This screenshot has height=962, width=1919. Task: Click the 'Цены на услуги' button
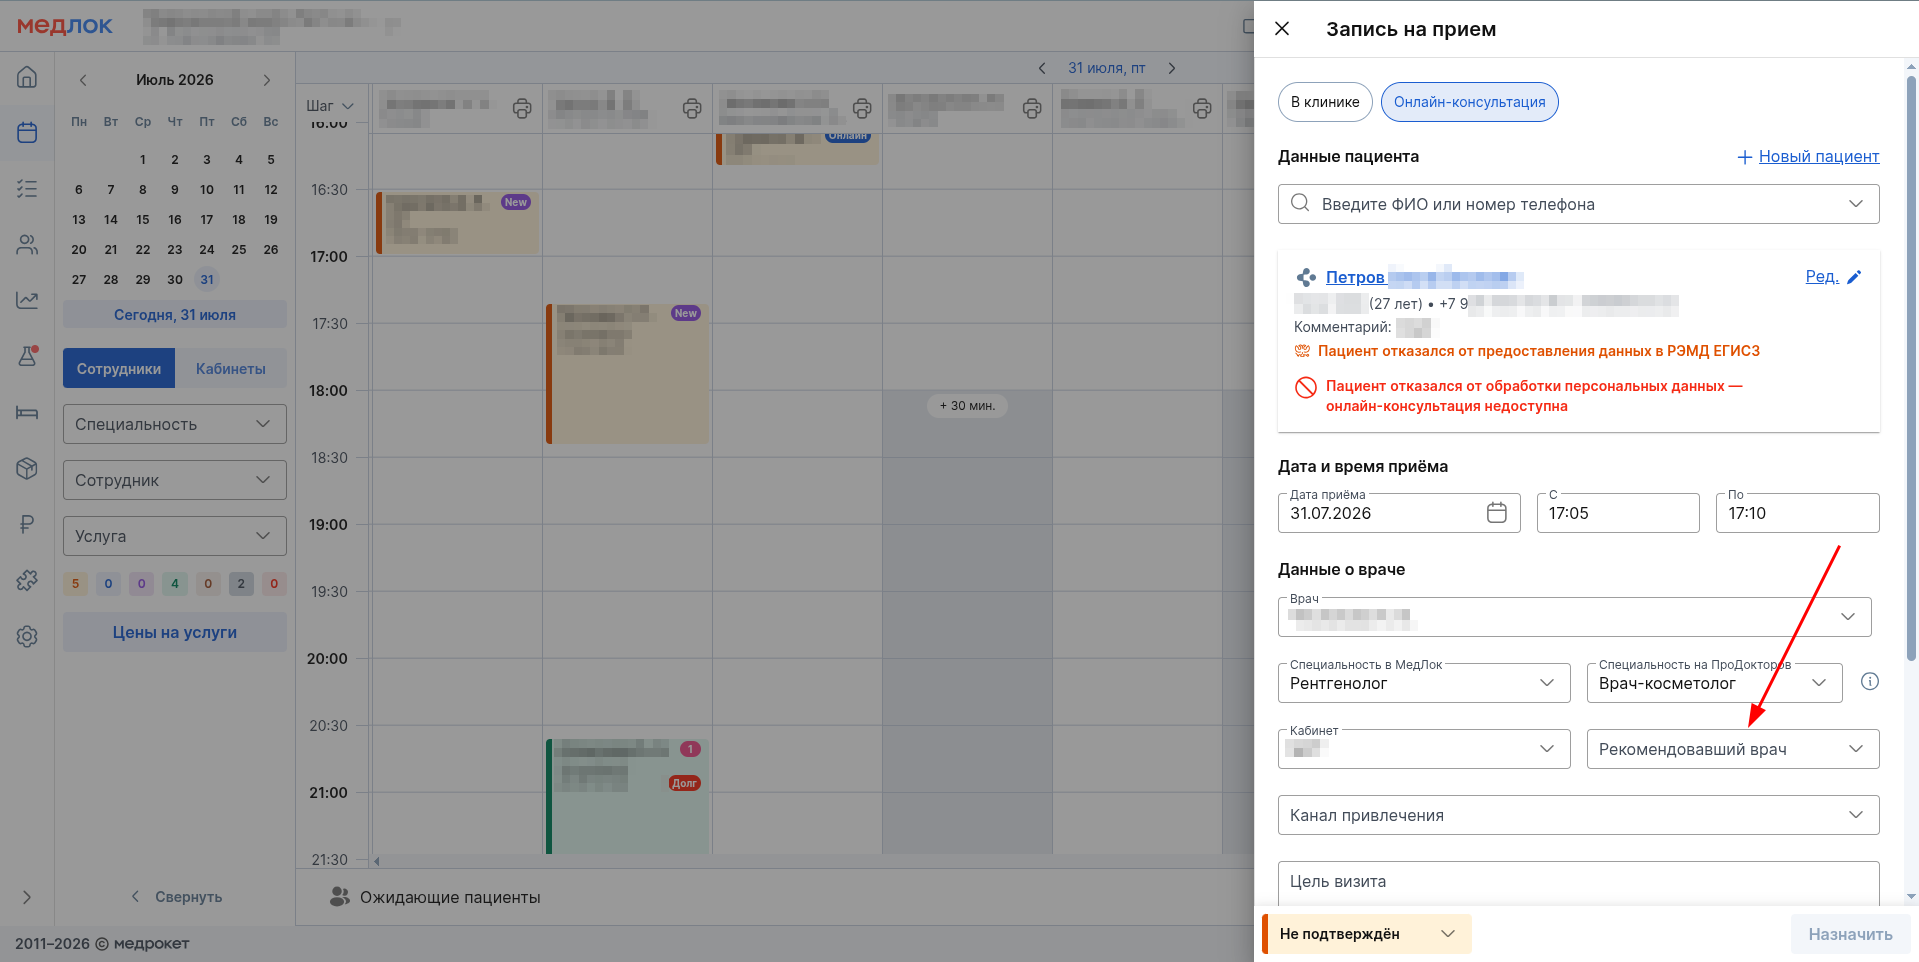175,632
